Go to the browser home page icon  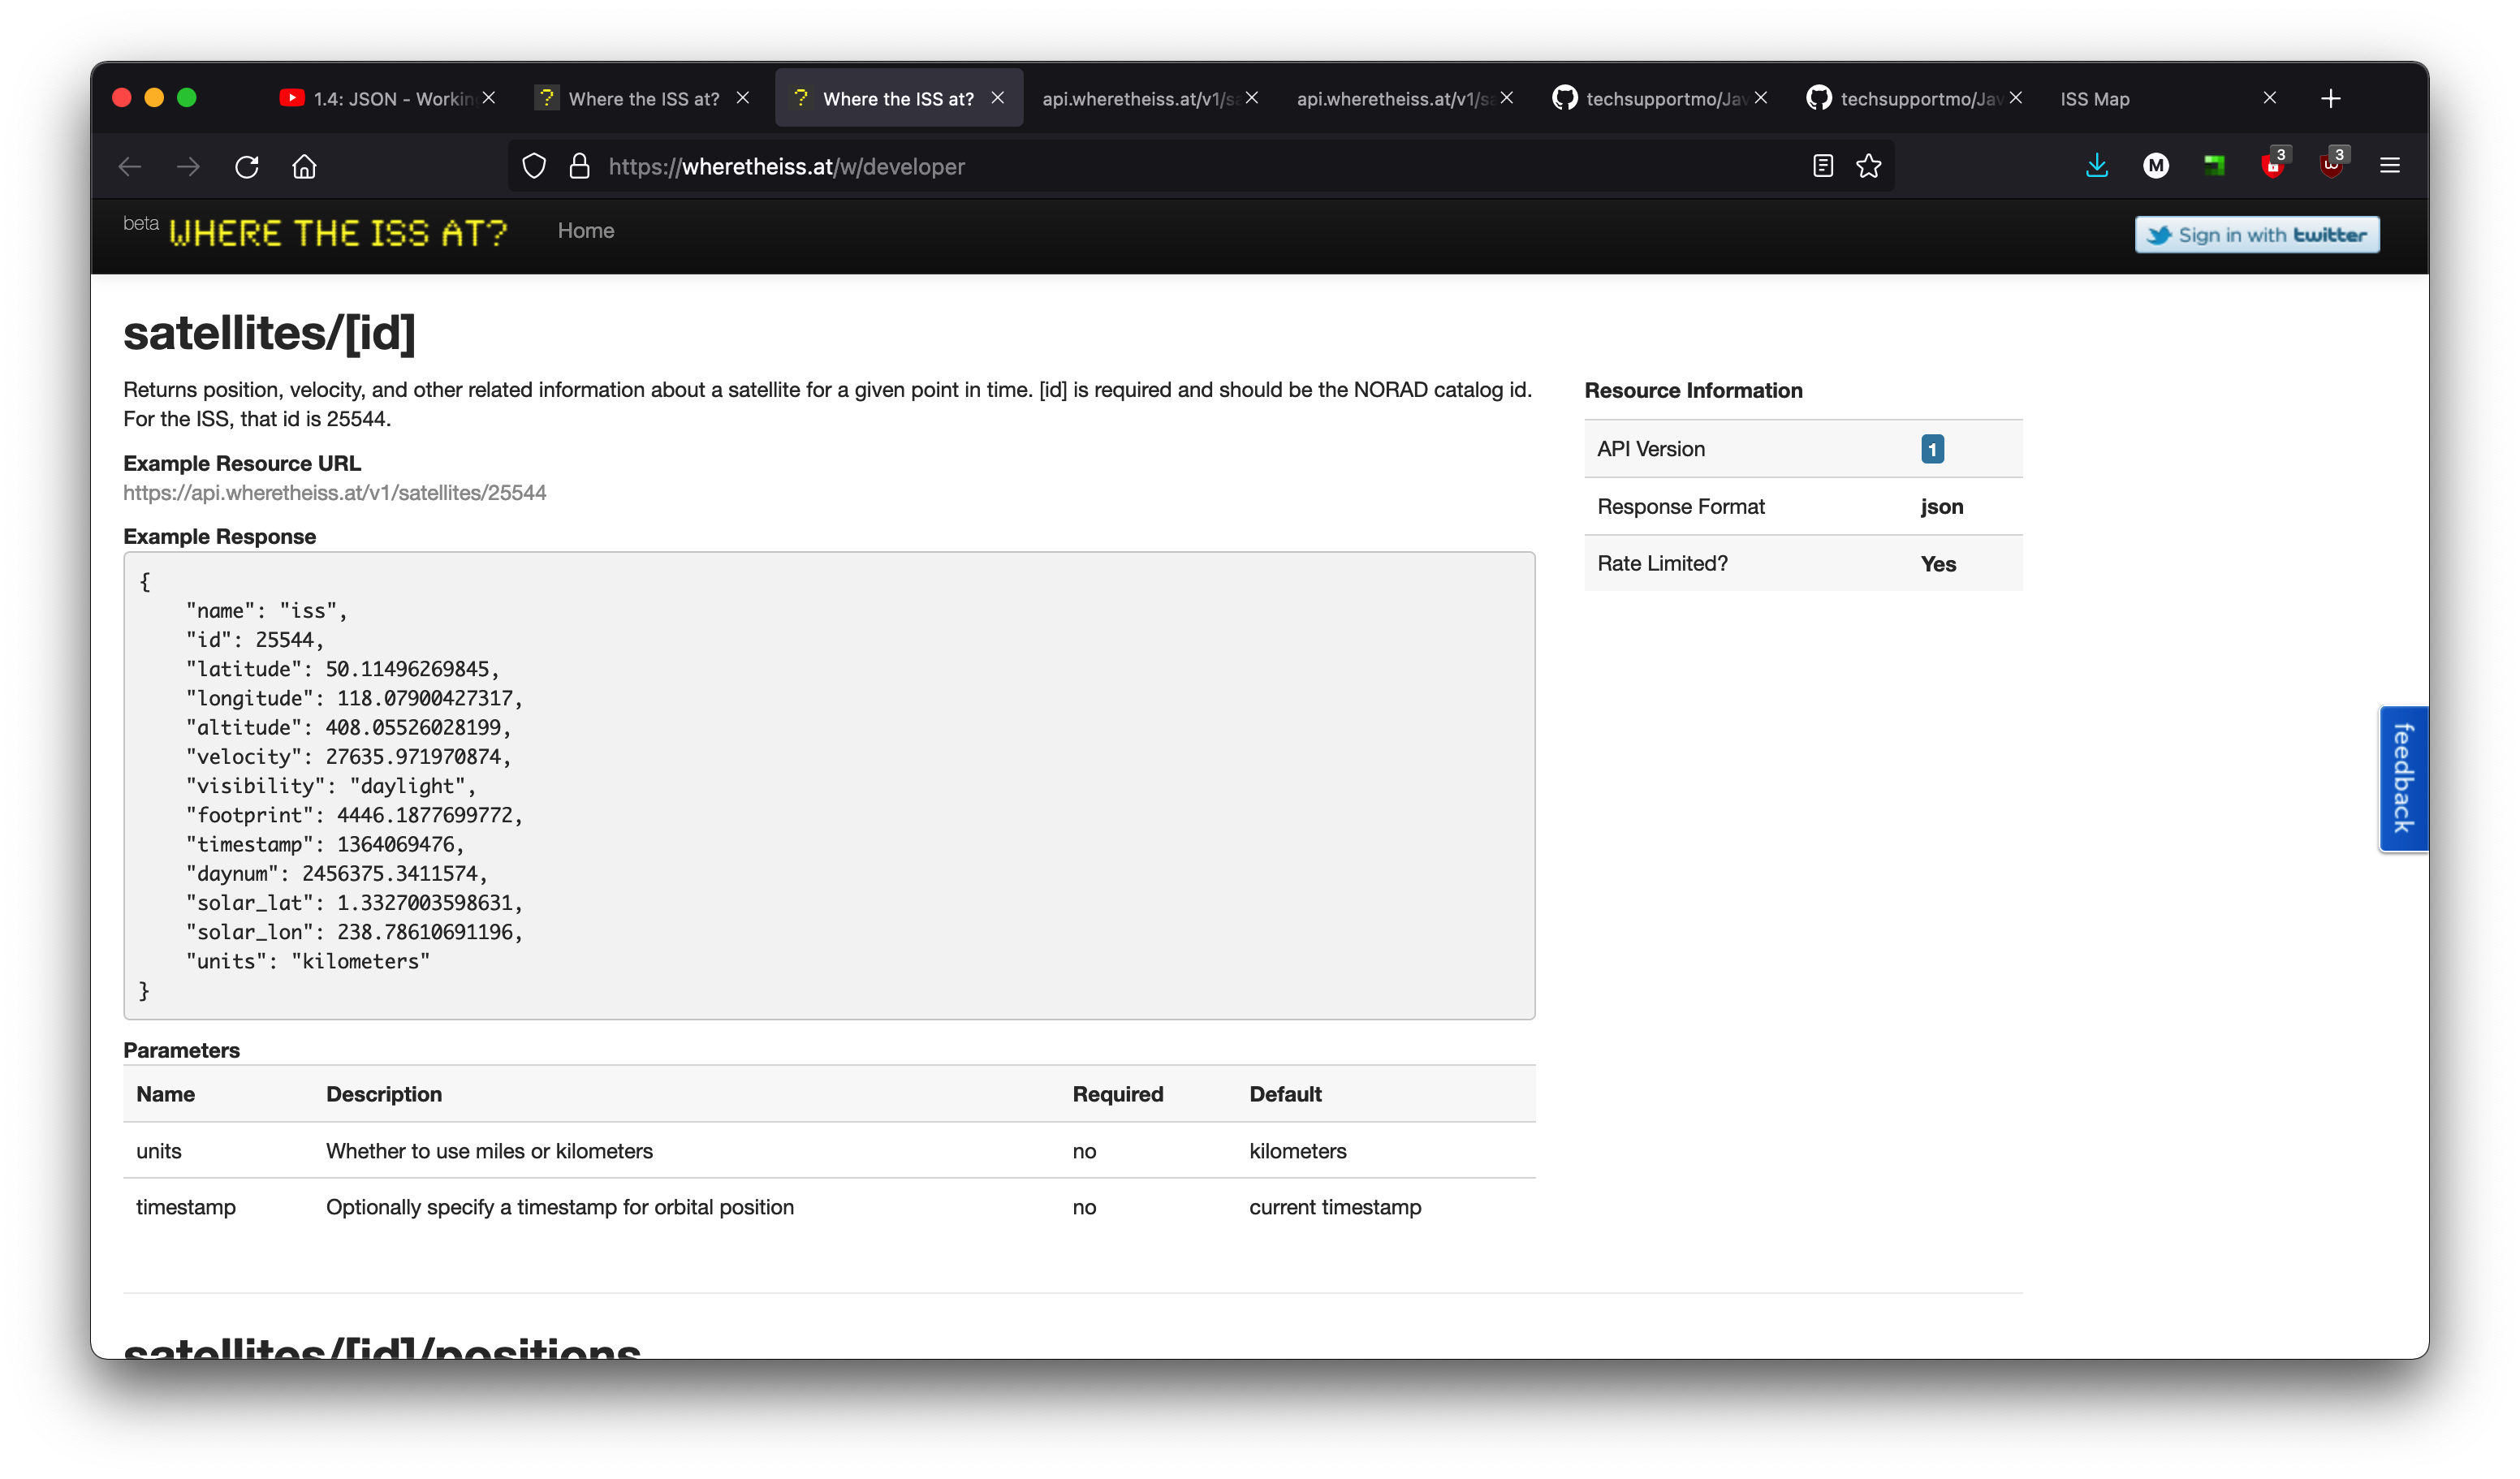304,166
